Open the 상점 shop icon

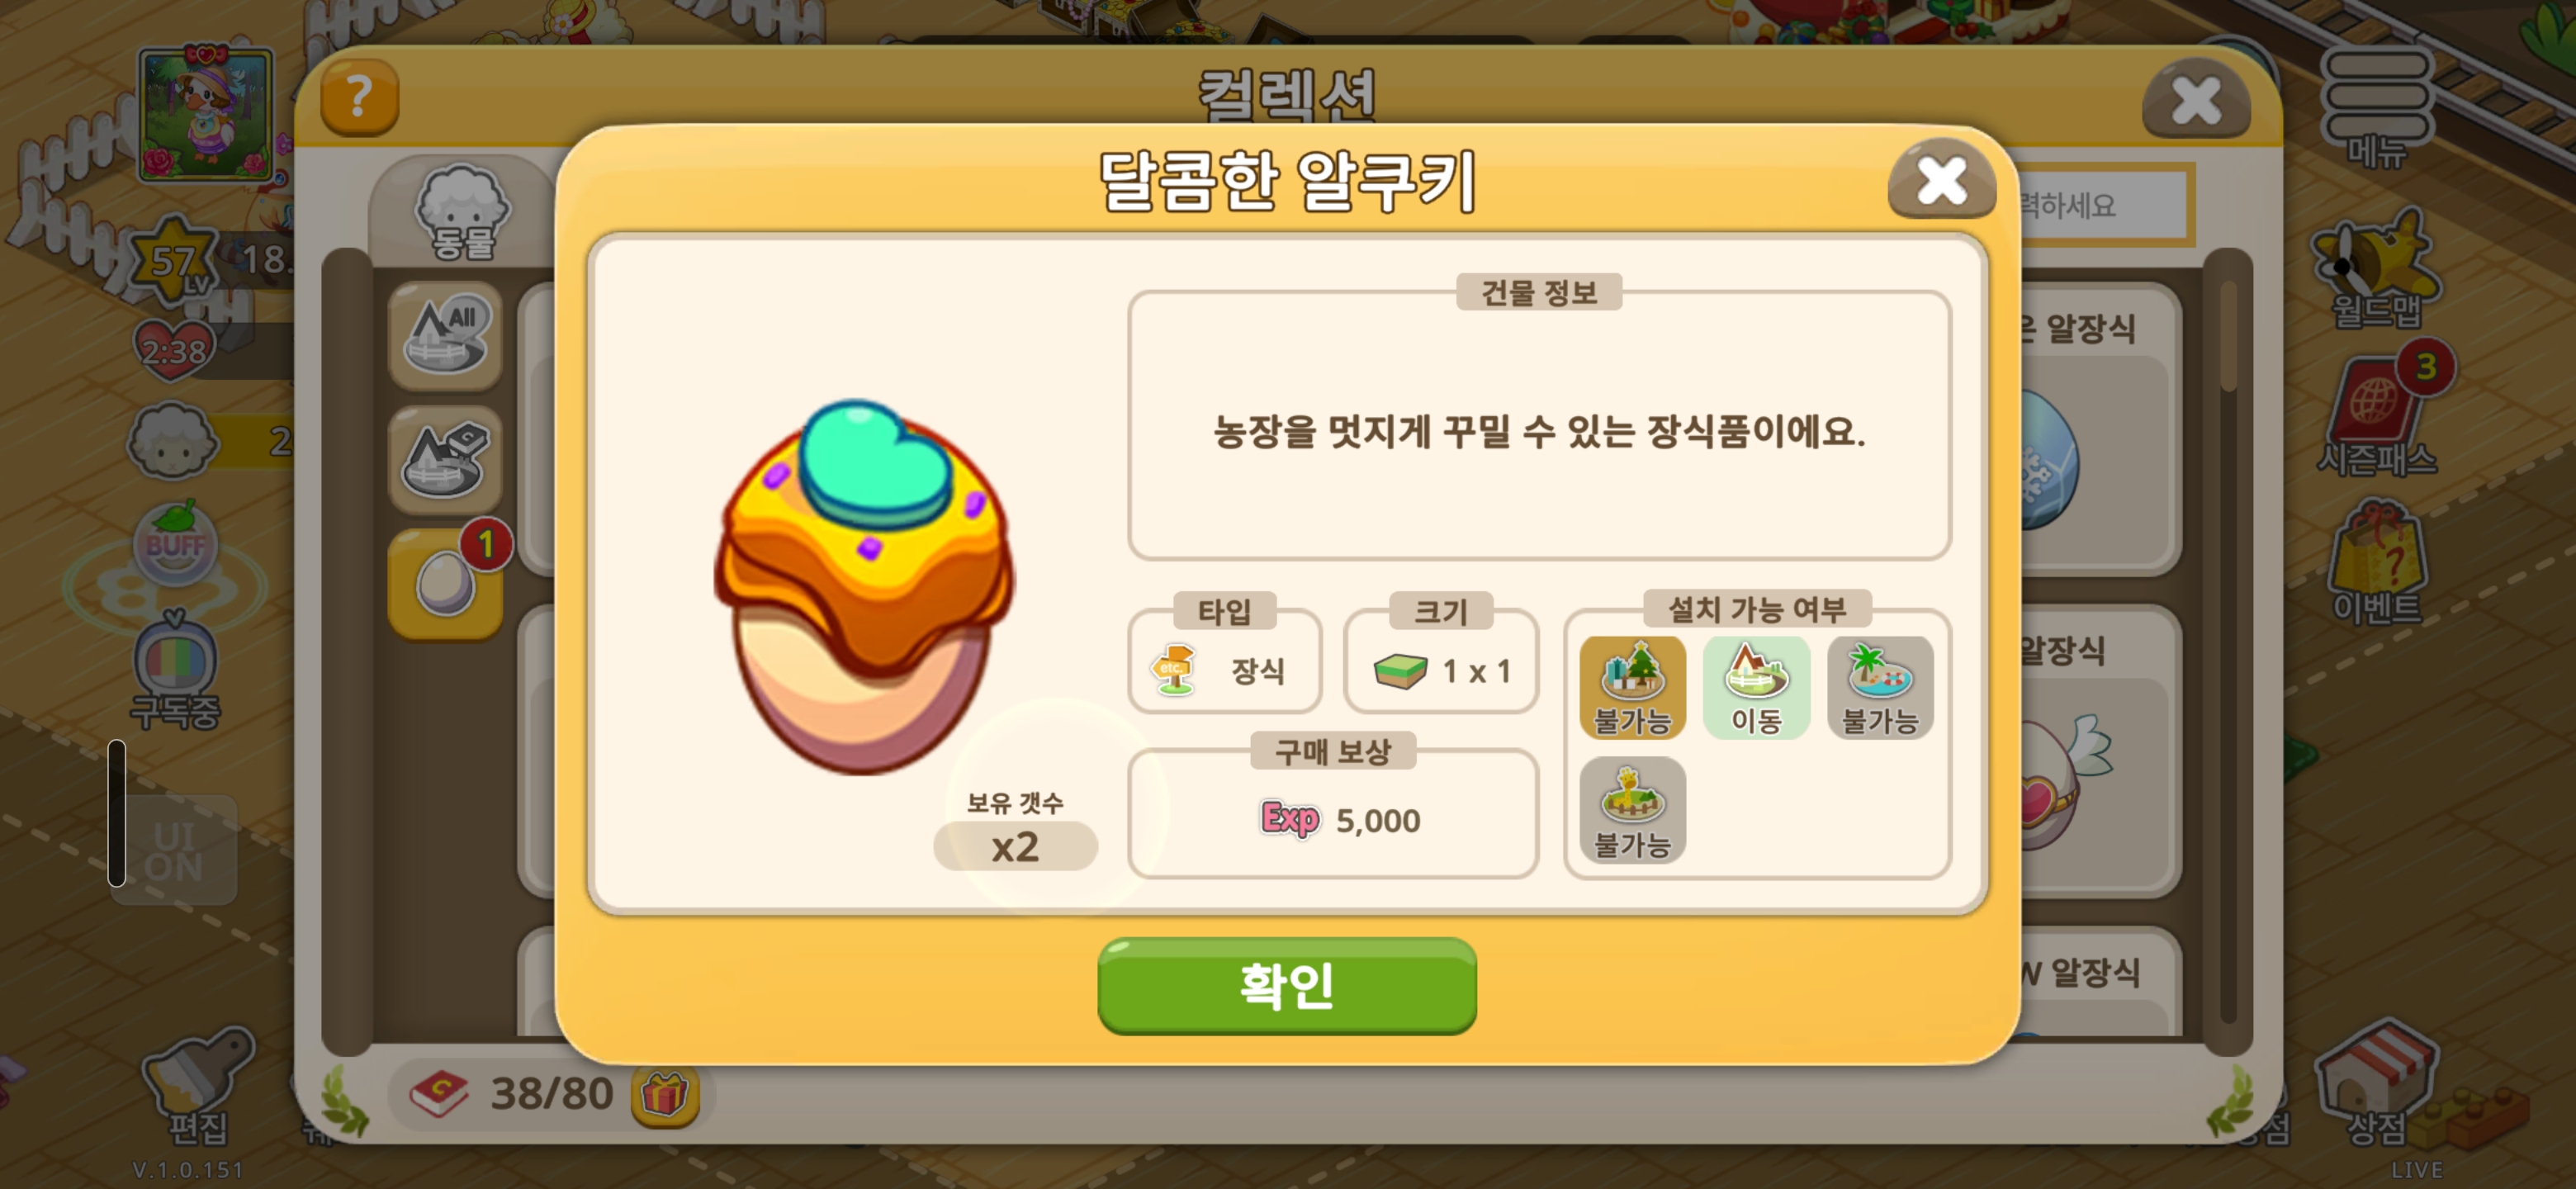(x=2377, y=1082)
